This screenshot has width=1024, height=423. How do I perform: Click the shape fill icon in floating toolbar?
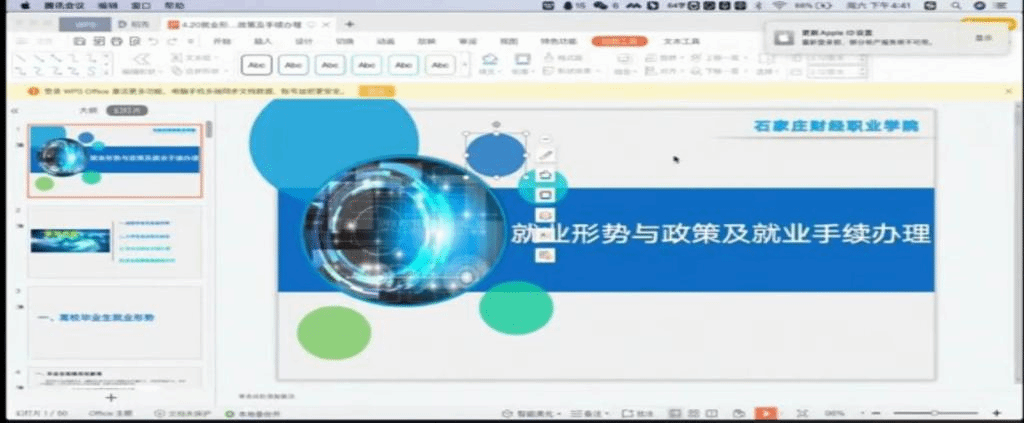[545, 175]
